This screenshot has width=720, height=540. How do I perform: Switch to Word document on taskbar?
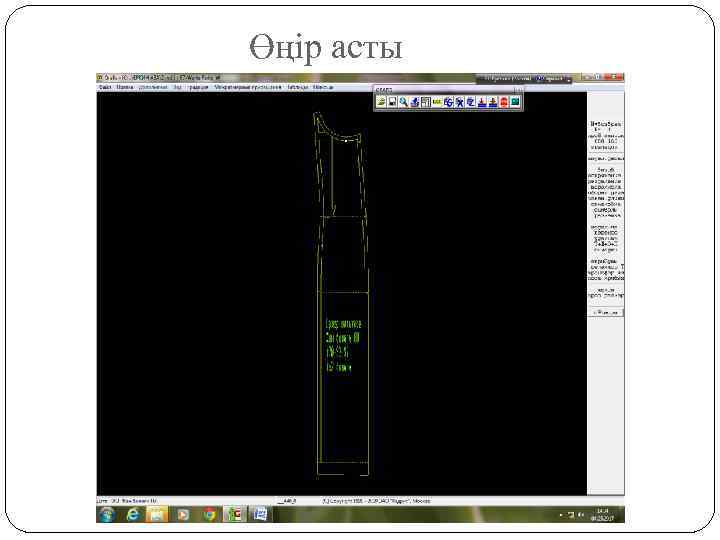pyautogui.click(x=260, y=515)
